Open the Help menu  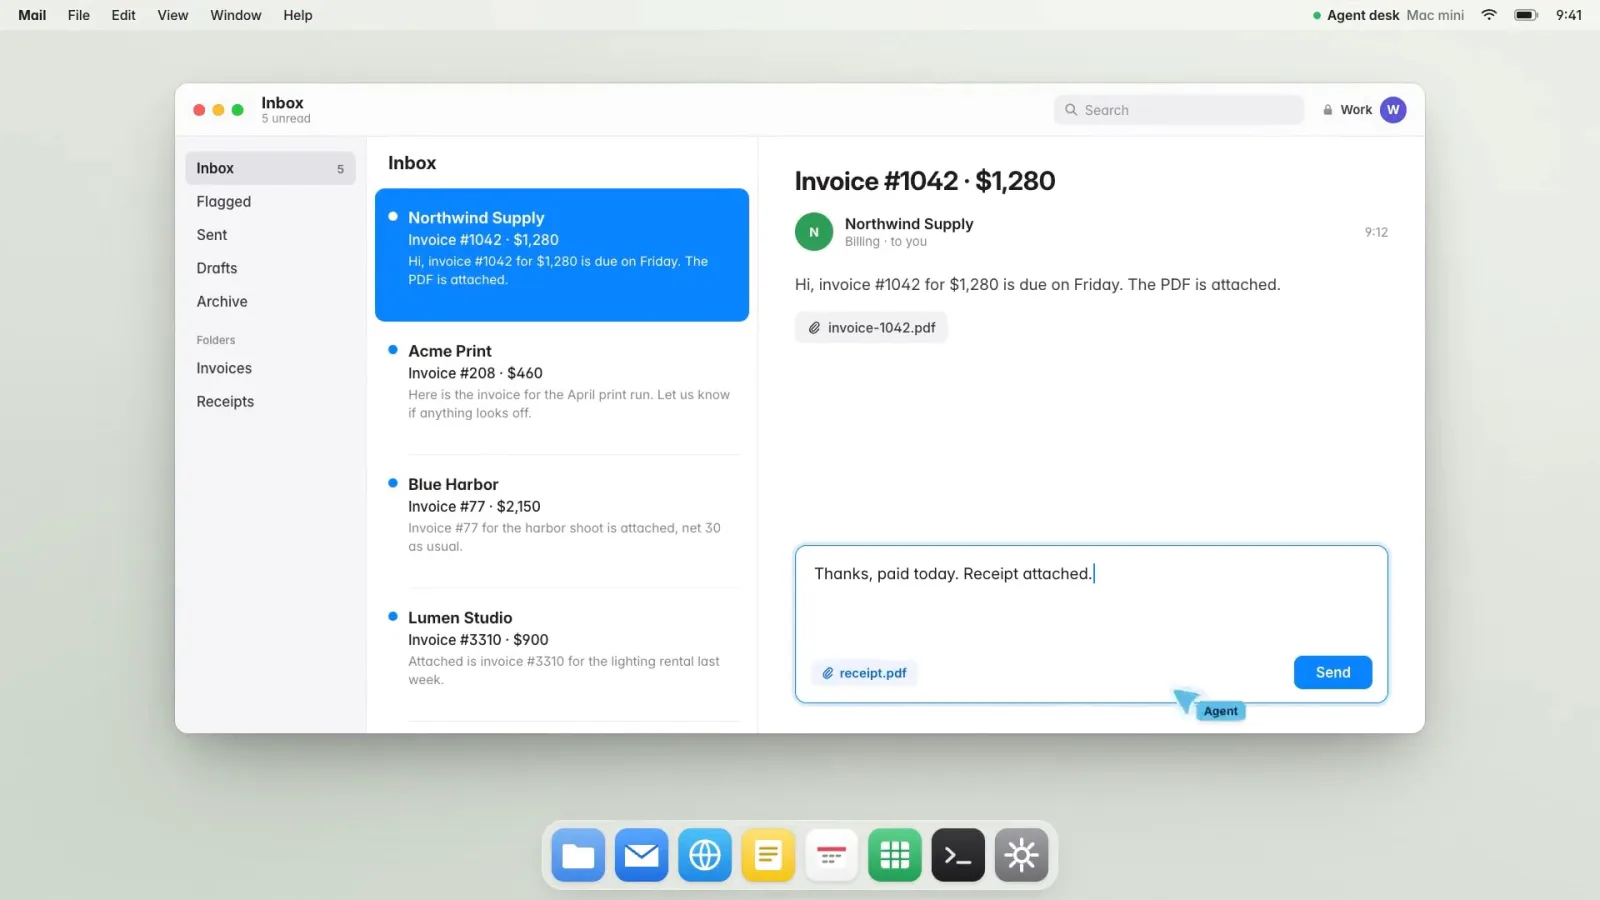(x=298, y=15)
